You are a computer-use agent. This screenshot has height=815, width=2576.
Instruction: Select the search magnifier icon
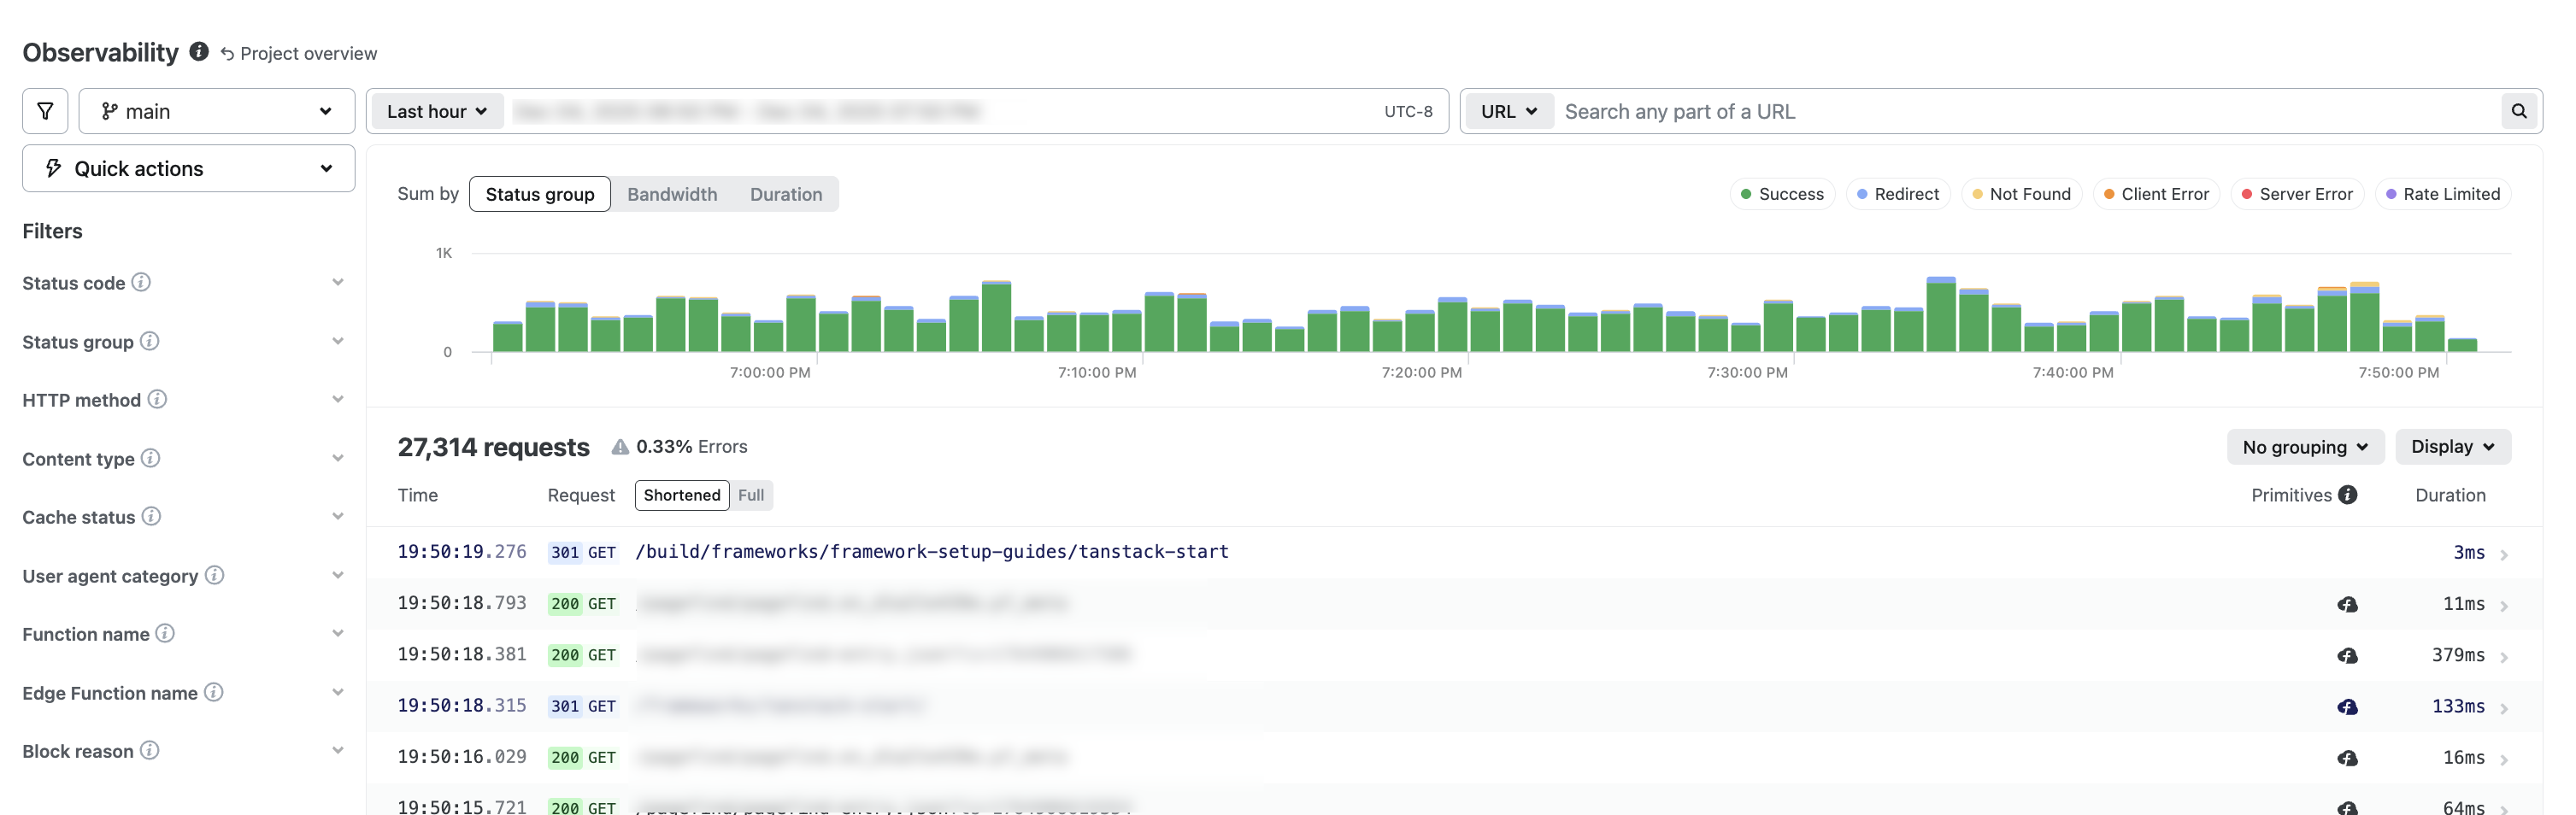[x=2519, y=111]
